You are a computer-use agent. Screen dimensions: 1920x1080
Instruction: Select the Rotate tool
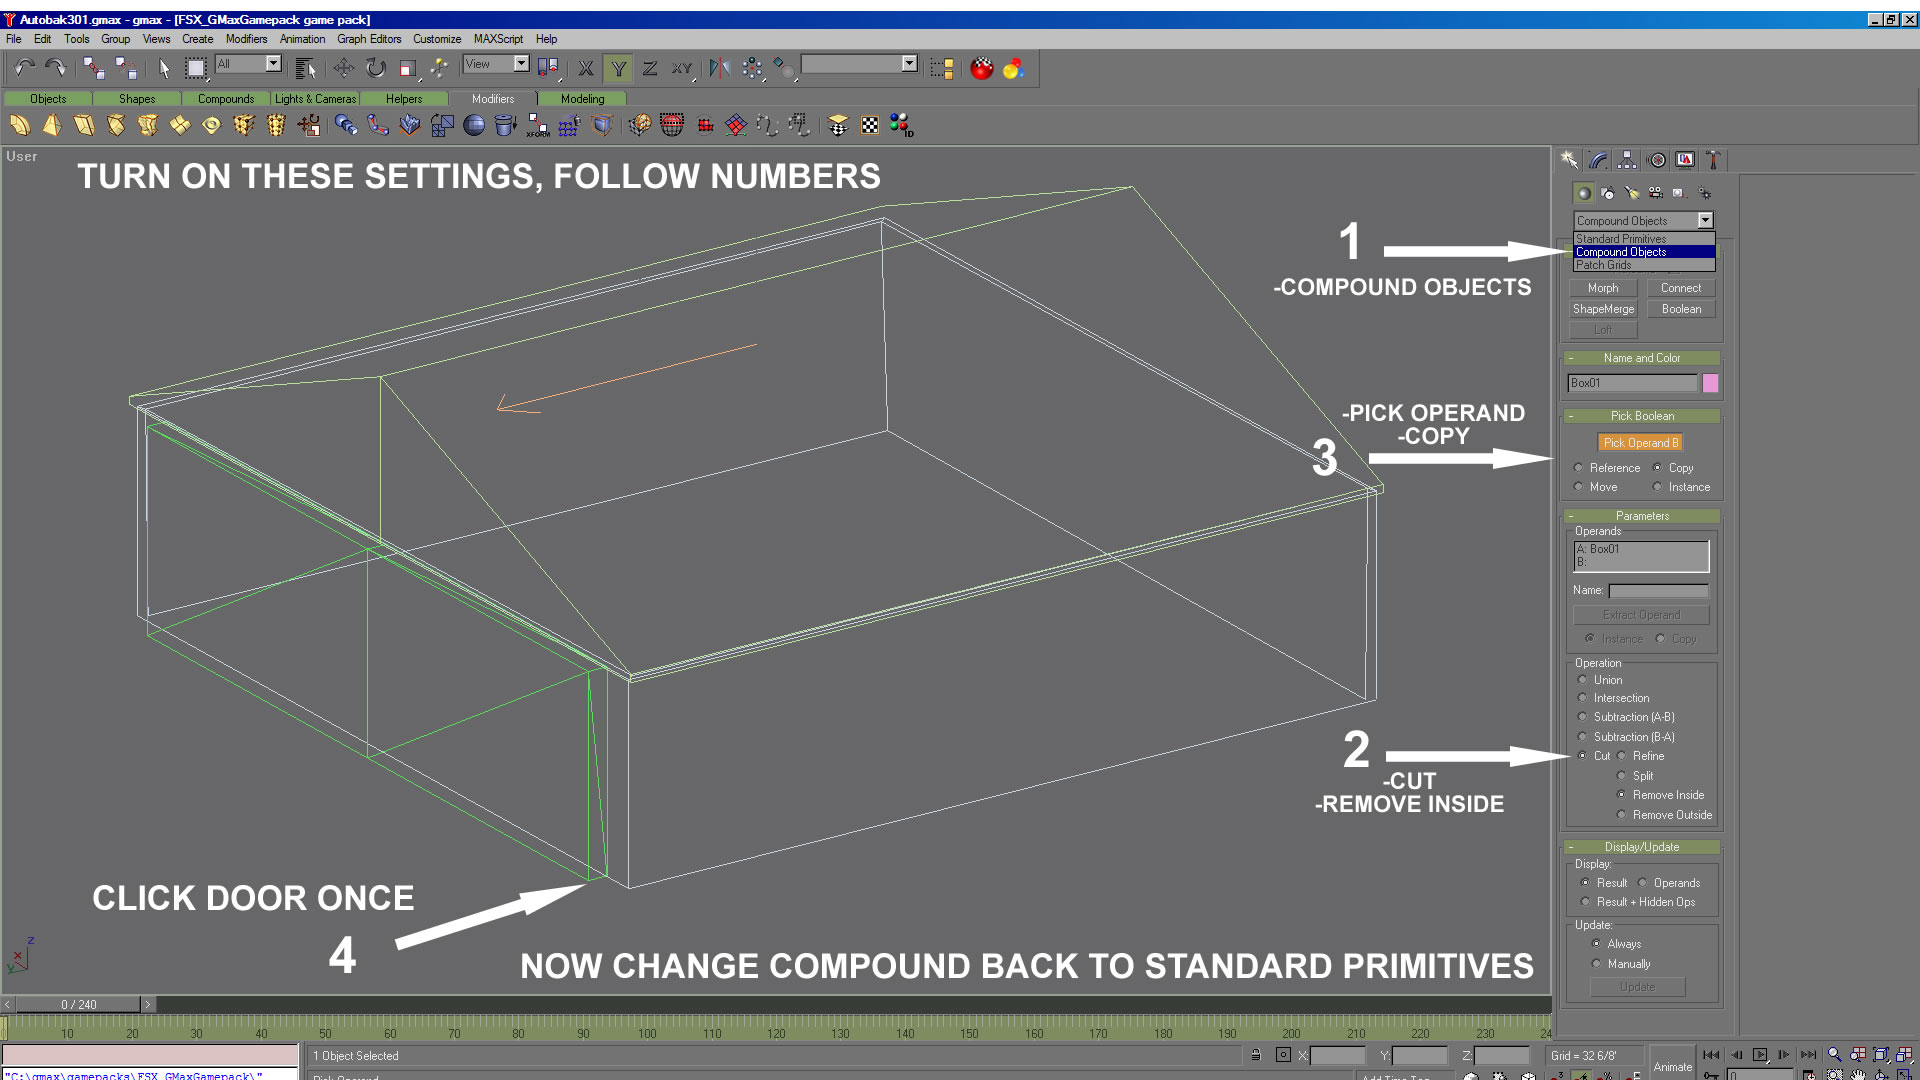[376, 68]
